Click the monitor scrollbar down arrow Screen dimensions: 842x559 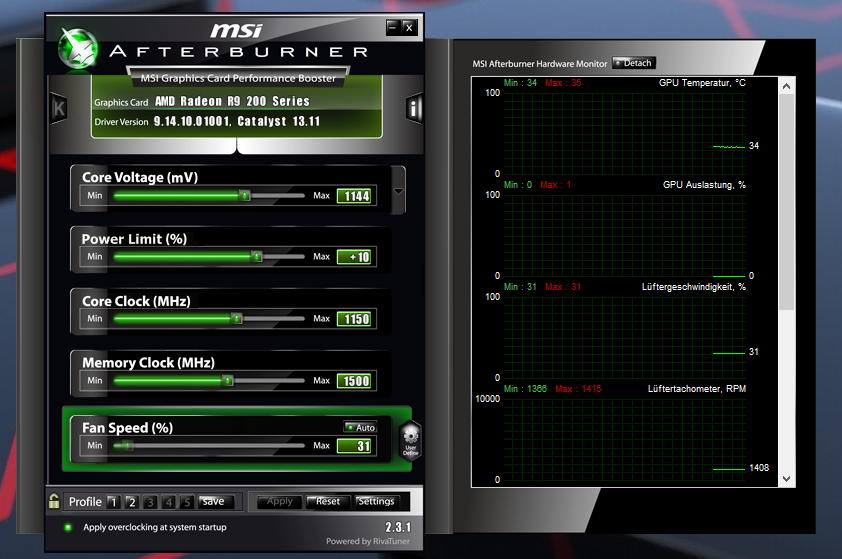tap(786, 479)
